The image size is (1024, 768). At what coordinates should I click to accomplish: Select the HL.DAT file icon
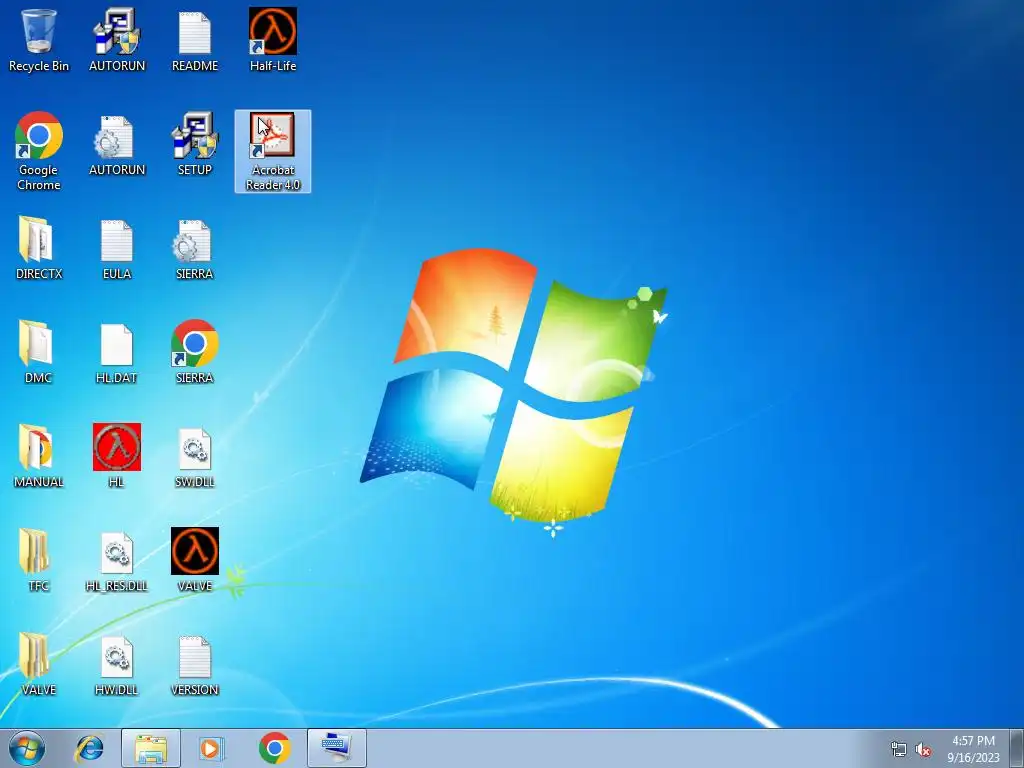pos(117,353)
